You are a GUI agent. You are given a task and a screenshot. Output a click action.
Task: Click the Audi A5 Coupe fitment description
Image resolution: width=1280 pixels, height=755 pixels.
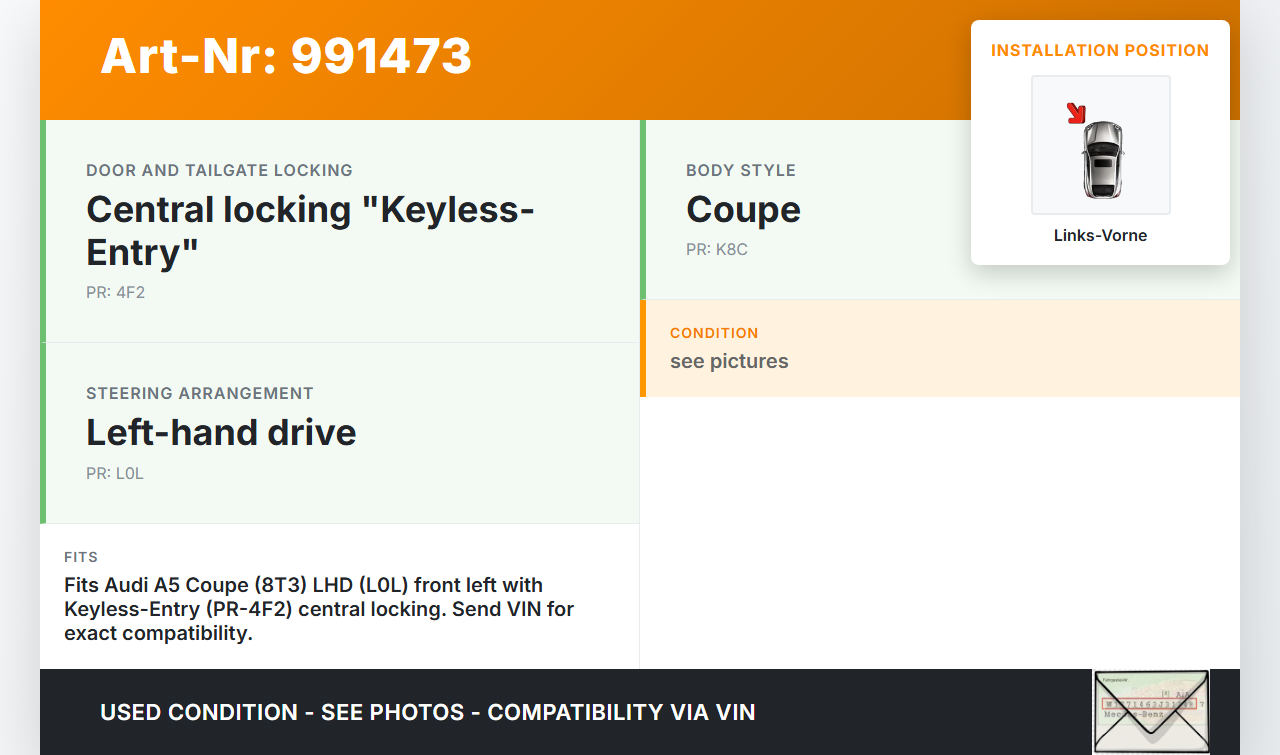coord(318,608)
